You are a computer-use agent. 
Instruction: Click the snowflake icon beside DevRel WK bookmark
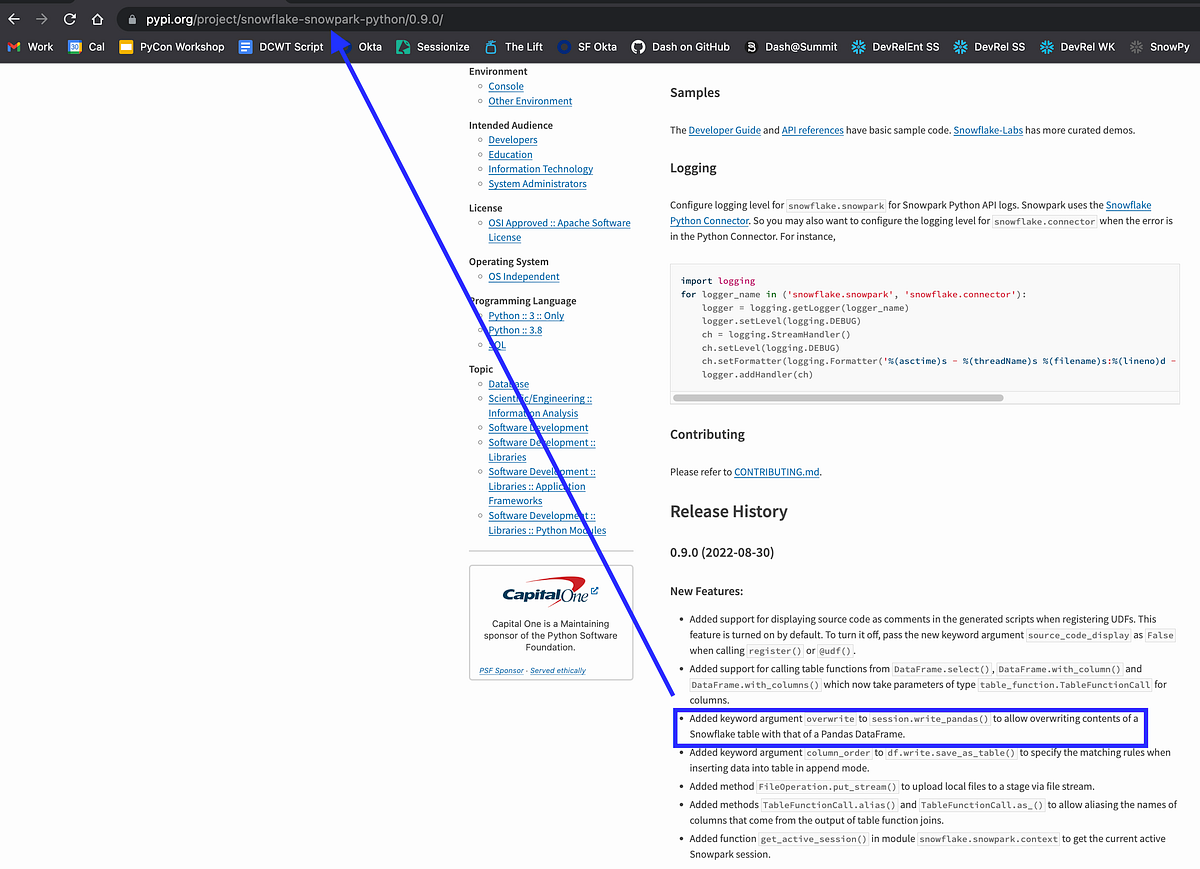(x=1046, y=46)
